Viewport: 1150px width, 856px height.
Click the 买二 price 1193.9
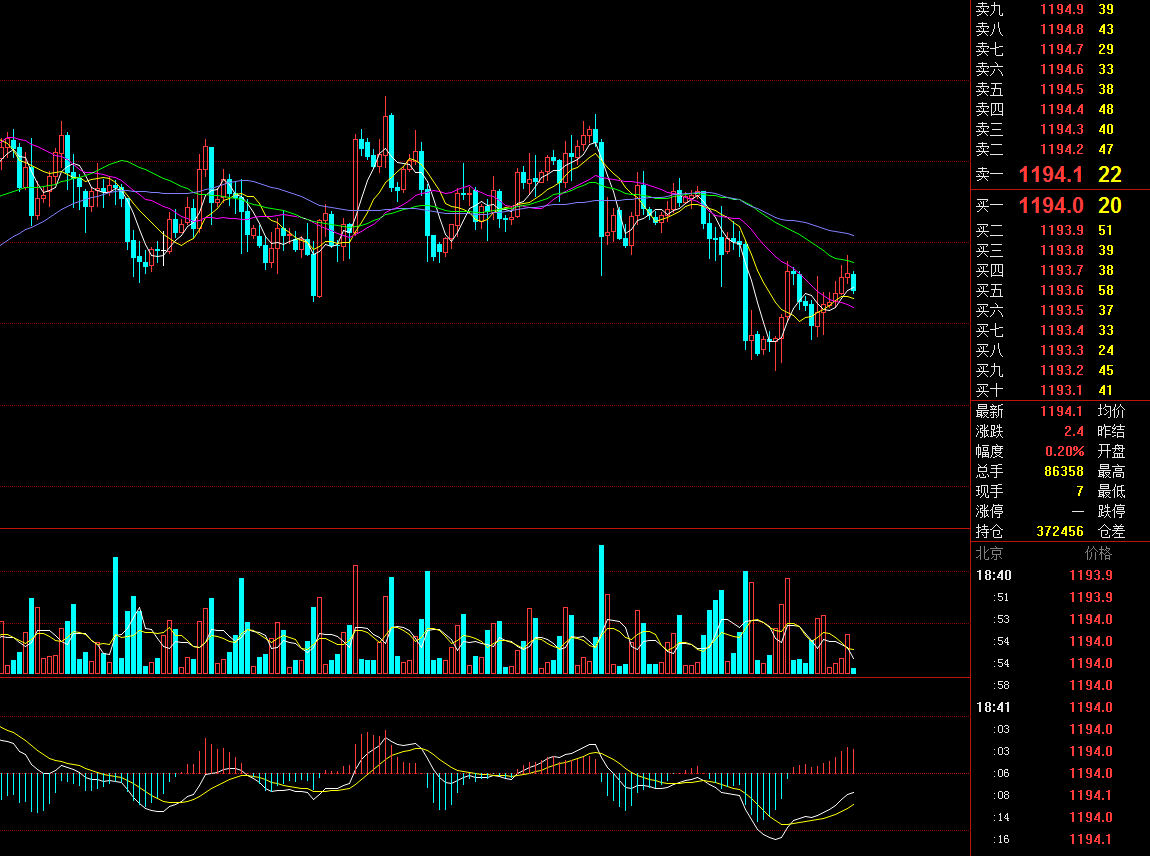point(1061,230)
